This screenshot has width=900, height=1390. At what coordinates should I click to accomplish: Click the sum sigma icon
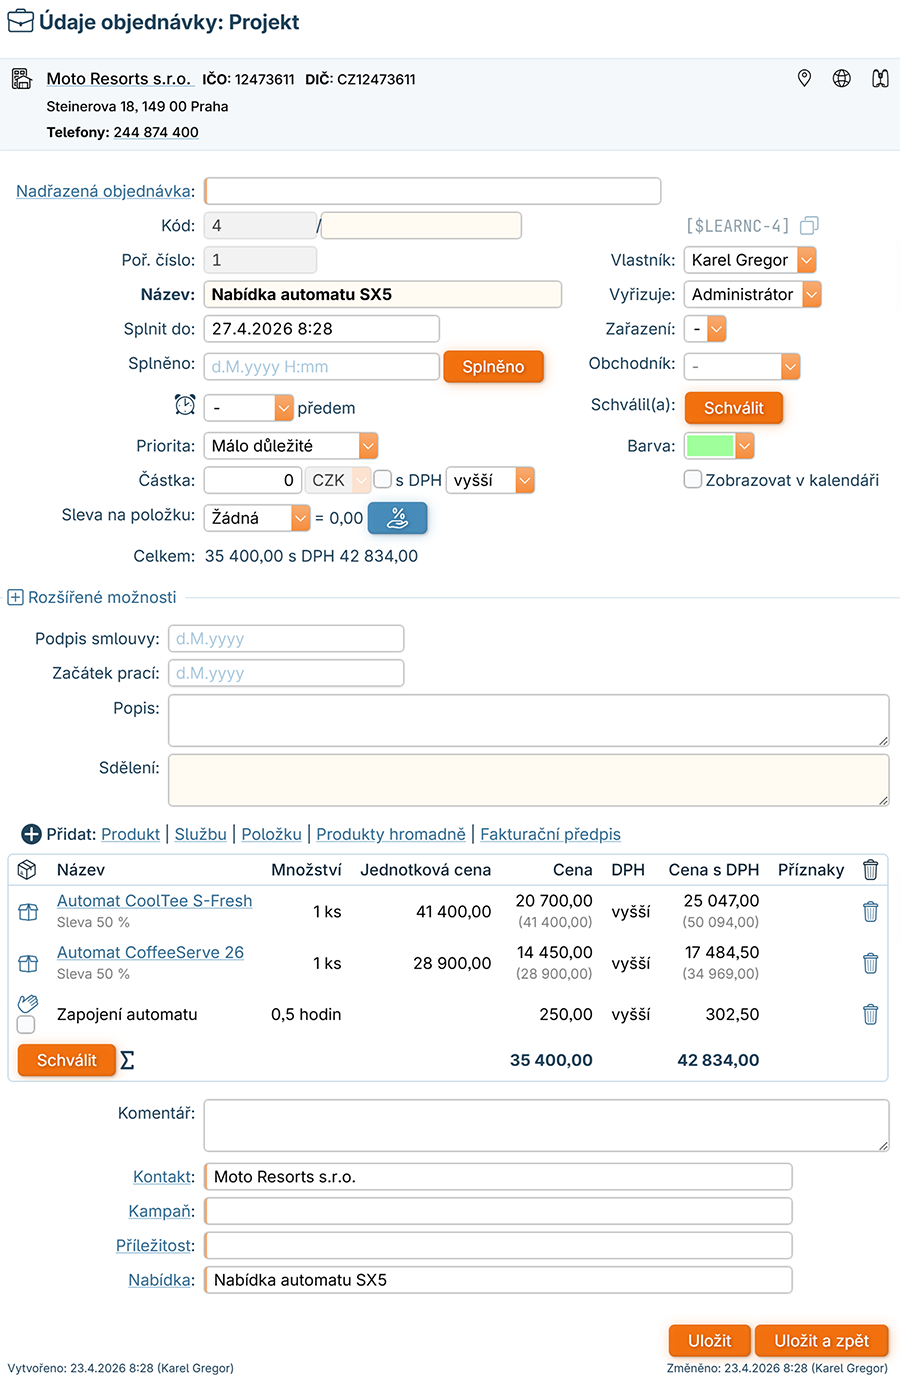[127, 1060]
